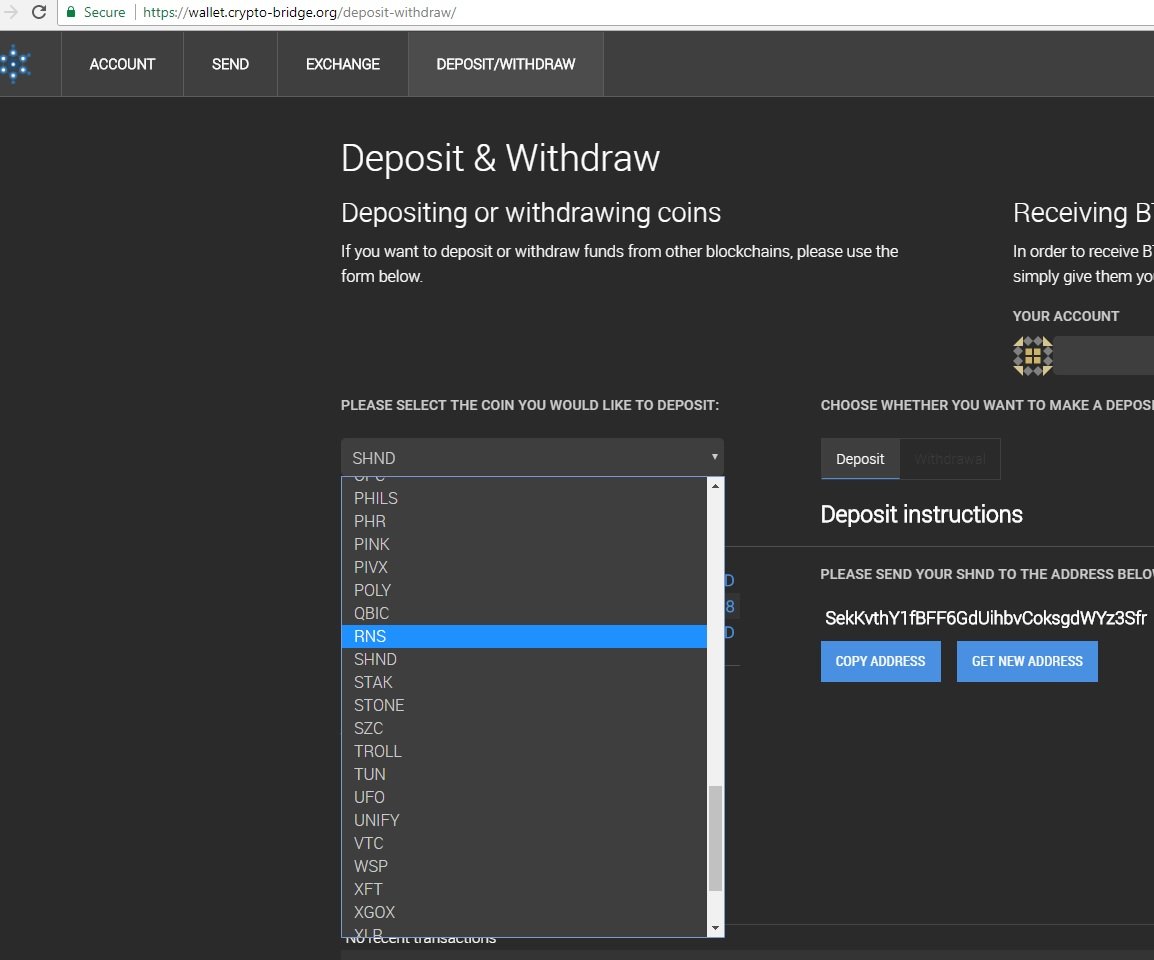Toggle the SHND coin select dropdown

point(532,457)
